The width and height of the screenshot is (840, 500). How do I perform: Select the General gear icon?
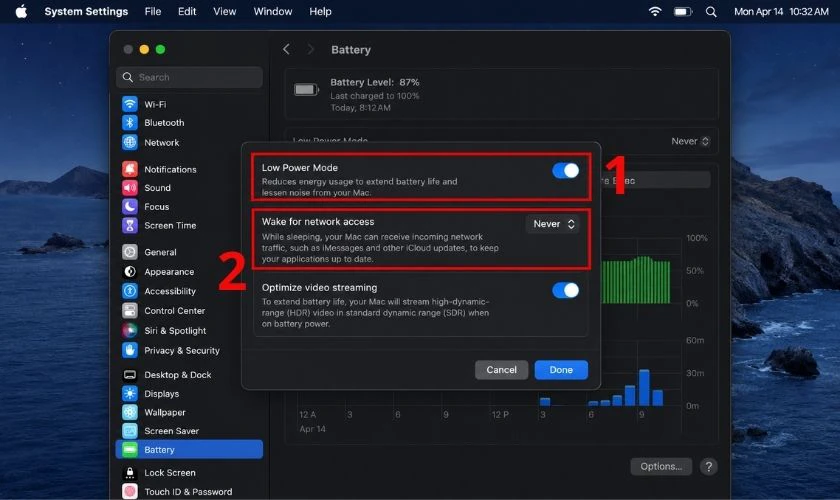pyautogui.click(x=130, y=252)
